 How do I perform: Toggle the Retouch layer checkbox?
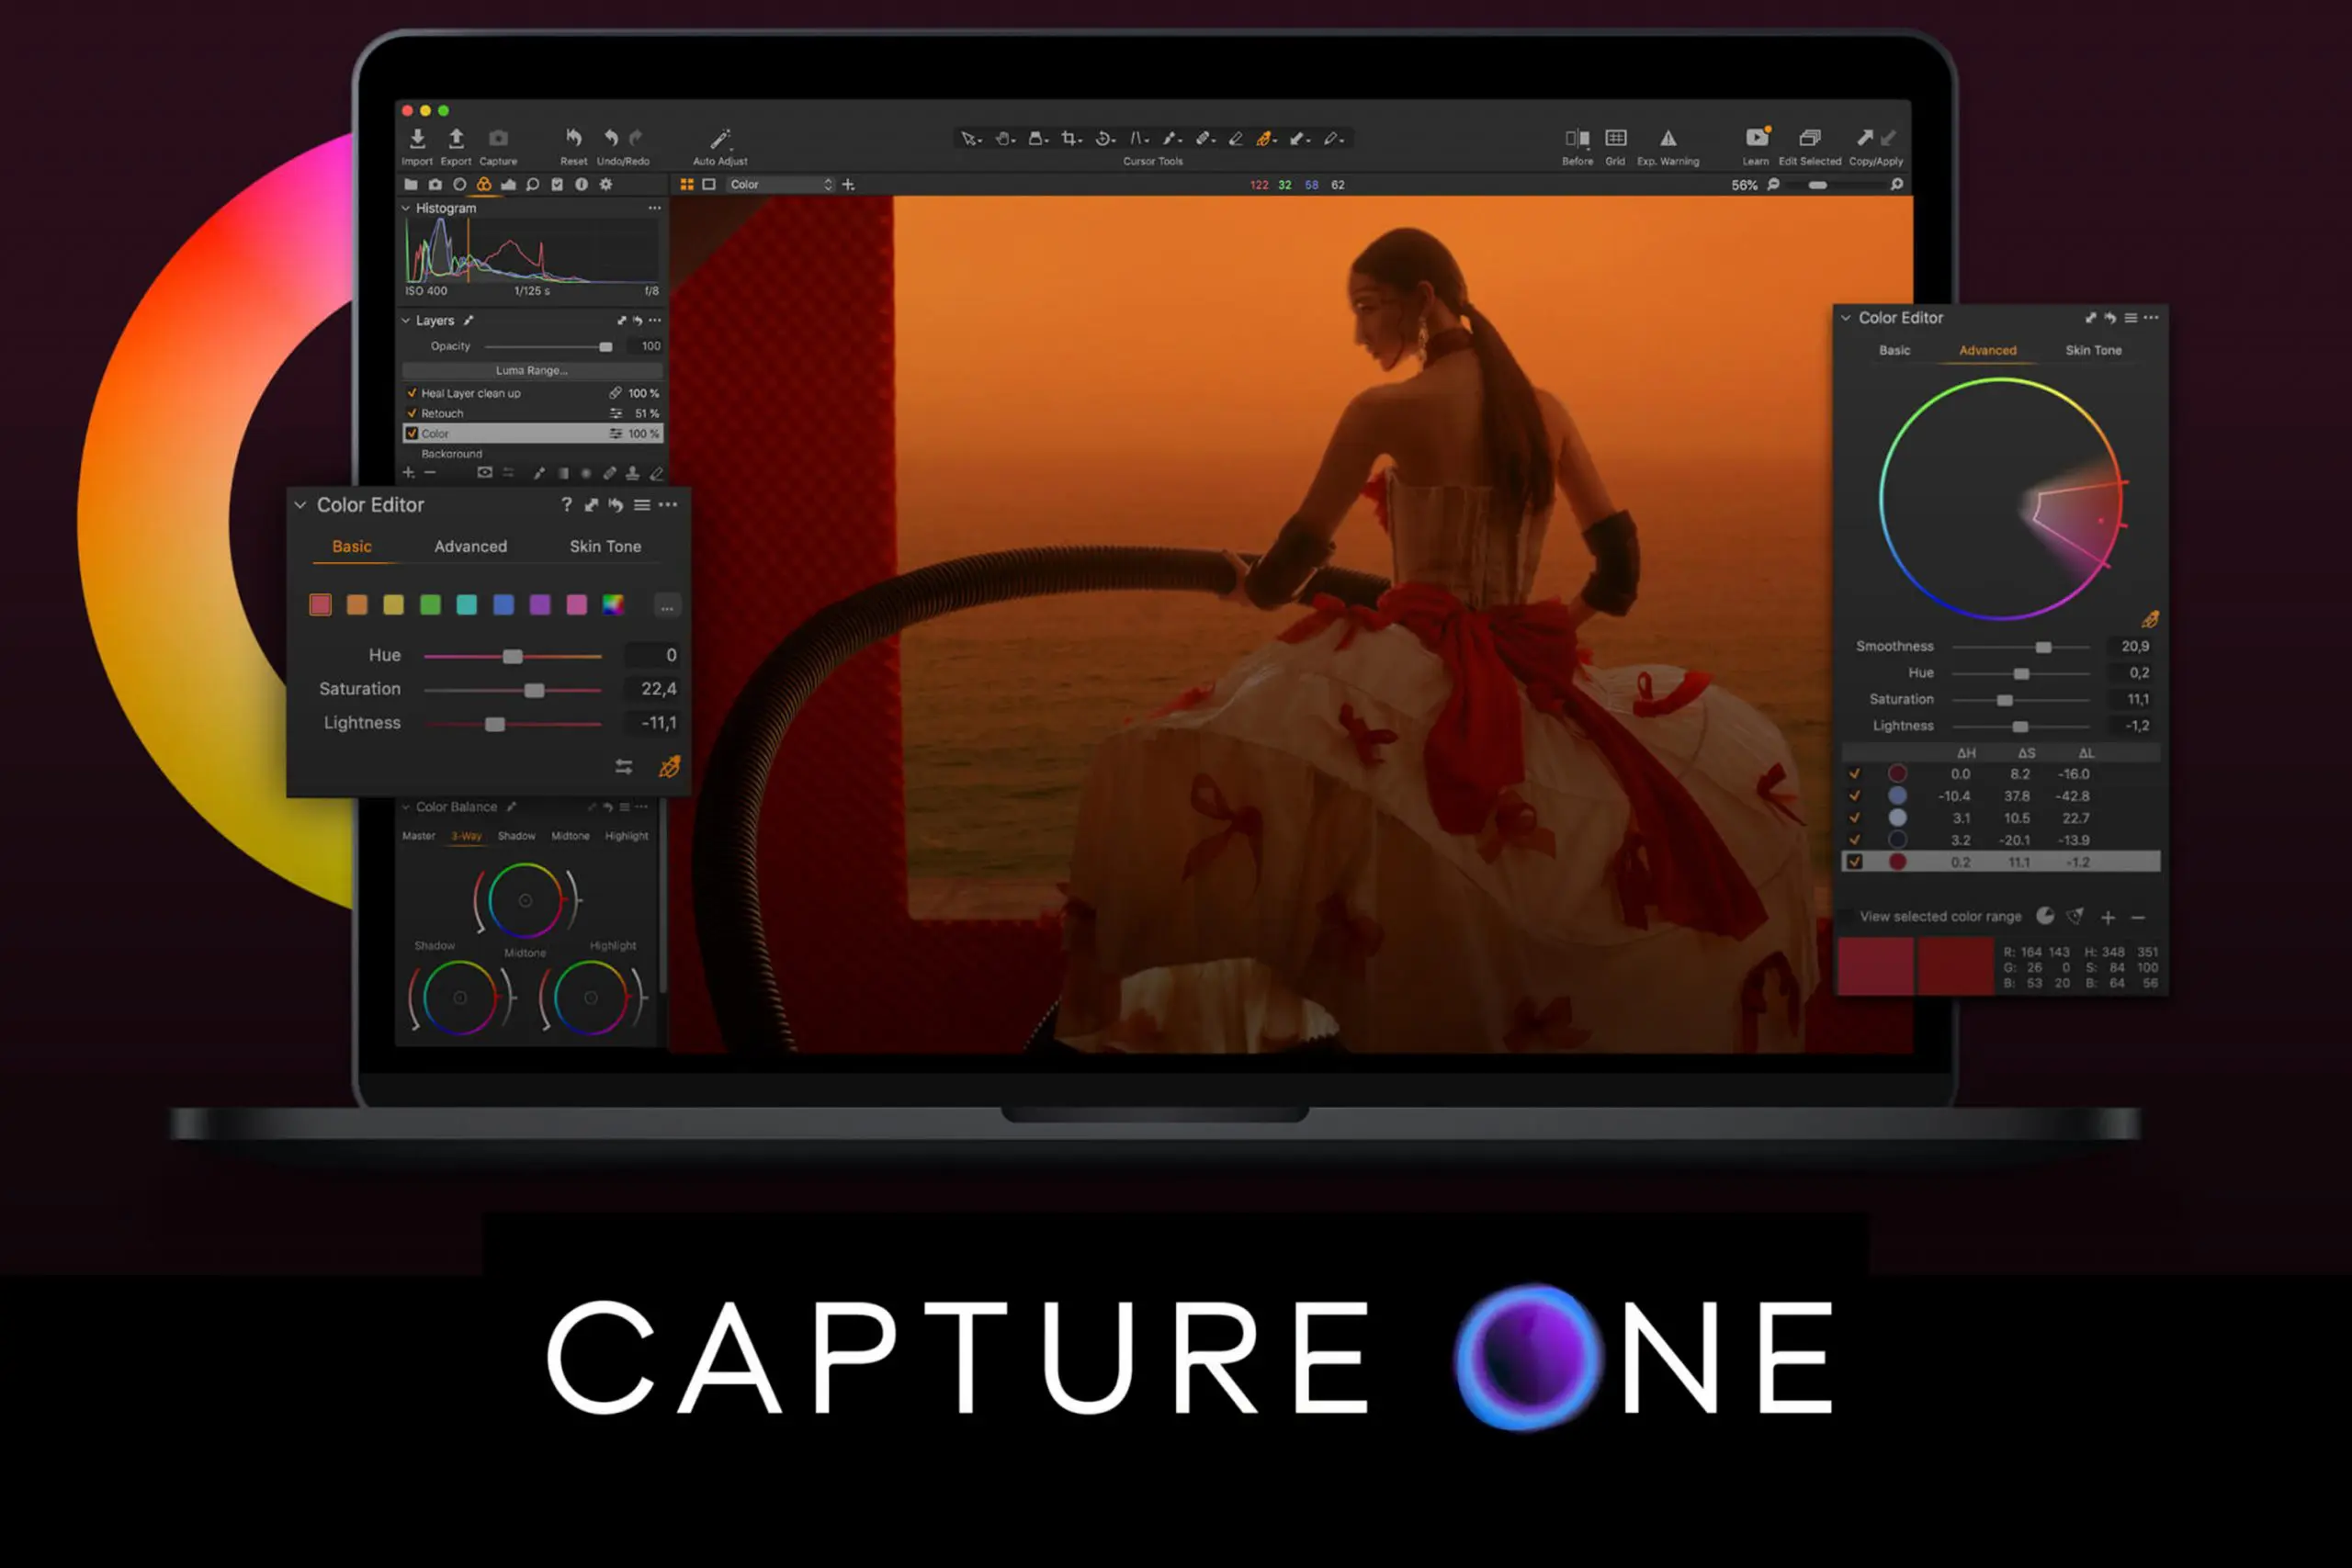point(412,413)
